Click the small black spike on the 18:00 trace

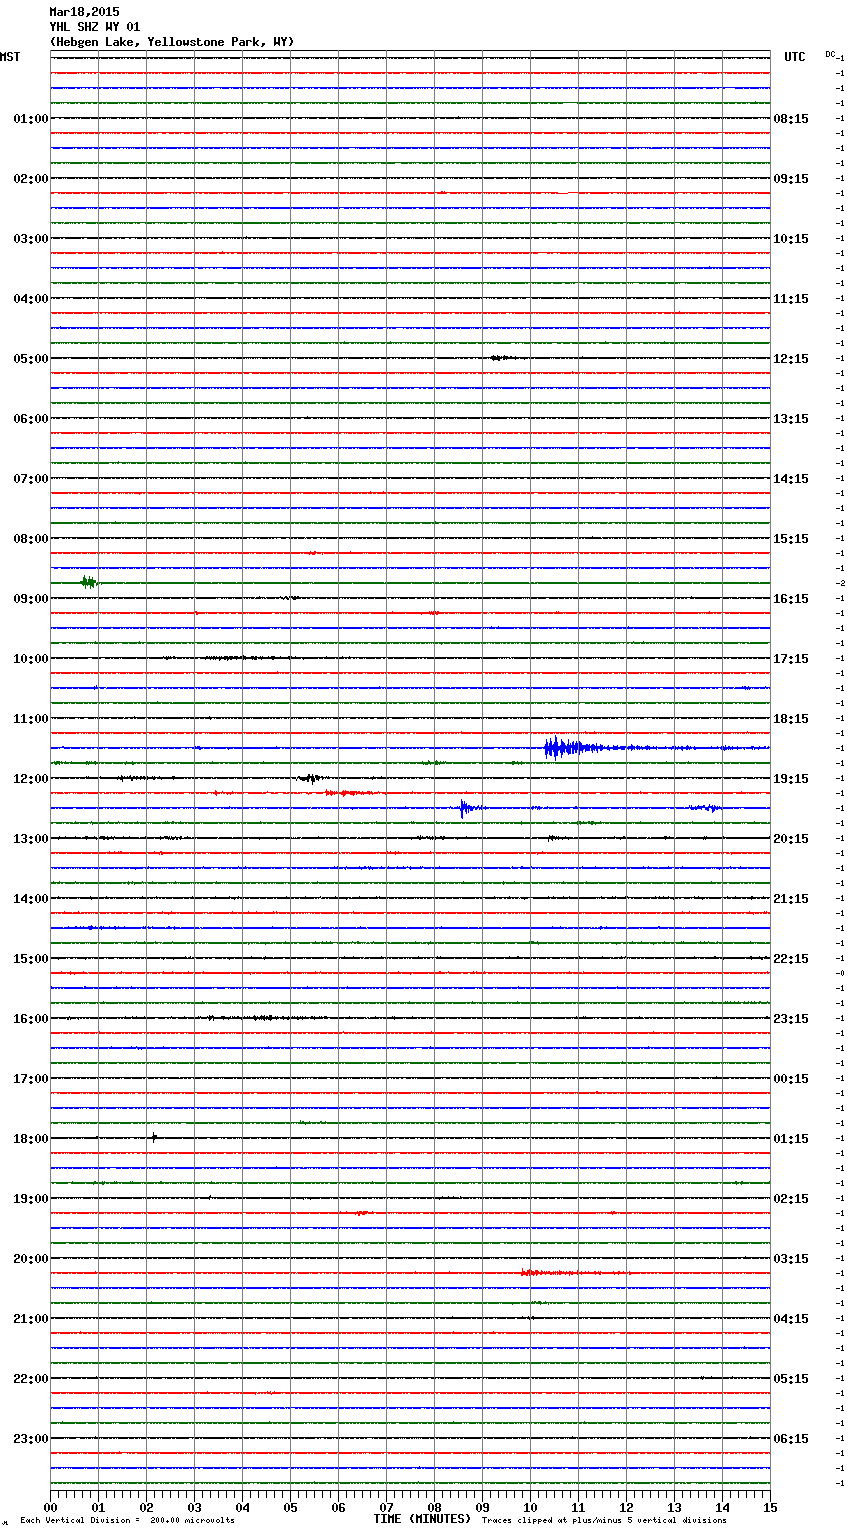[x=154, y=1137]
